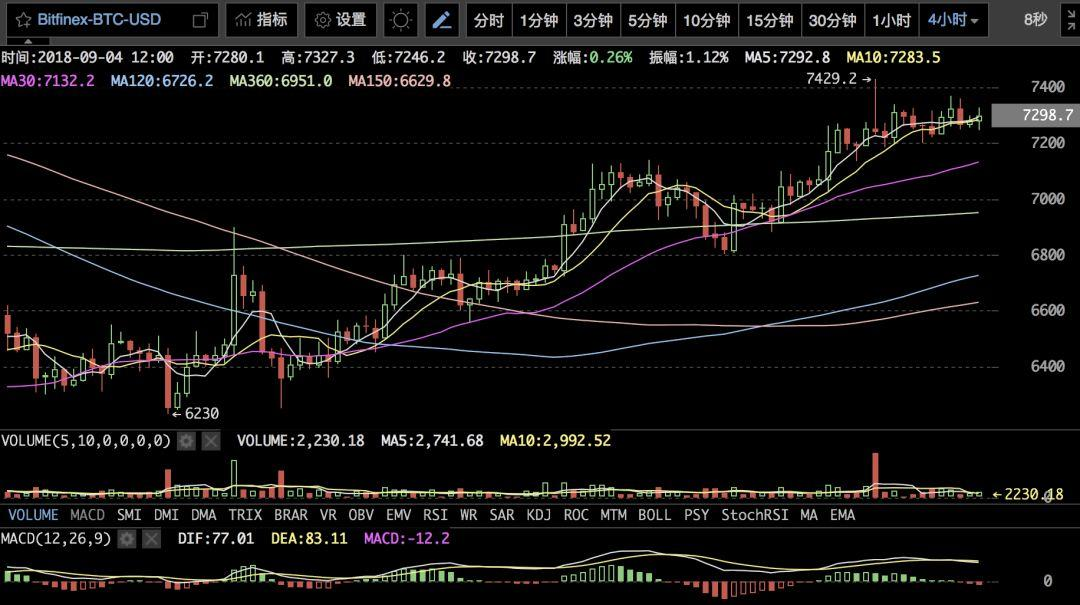
Task: Select the BOLL indicator tab
Action: pos(654,515)
